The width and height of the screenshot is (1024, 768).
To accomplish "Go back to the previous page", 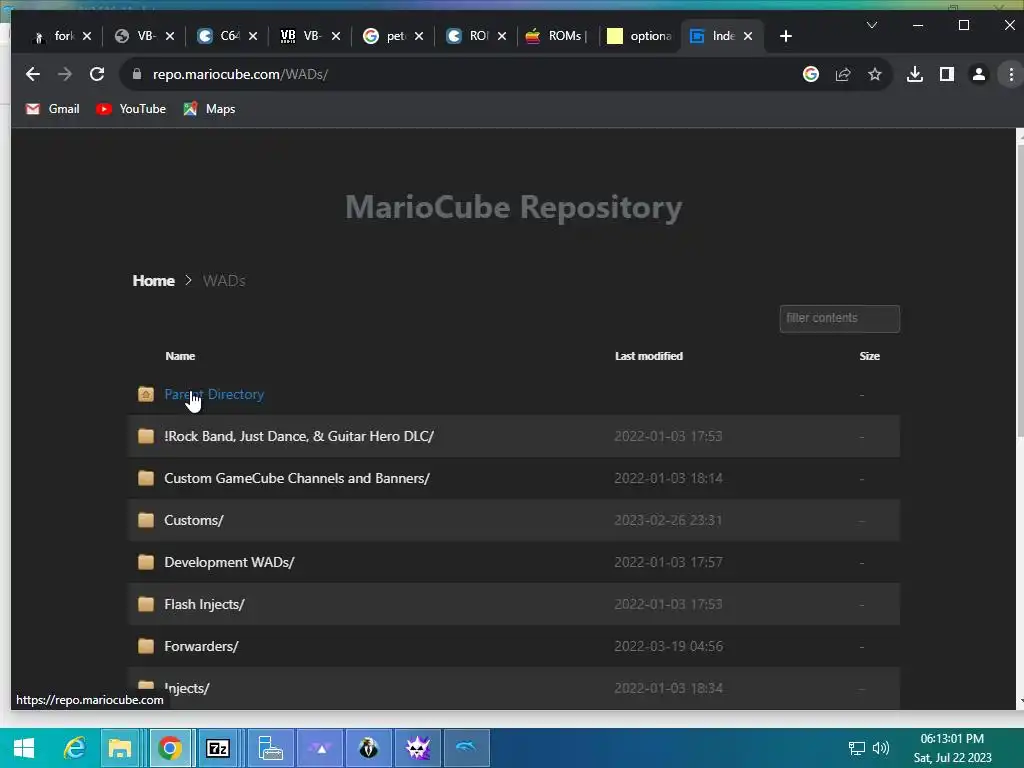I will (x=33, y=74).
